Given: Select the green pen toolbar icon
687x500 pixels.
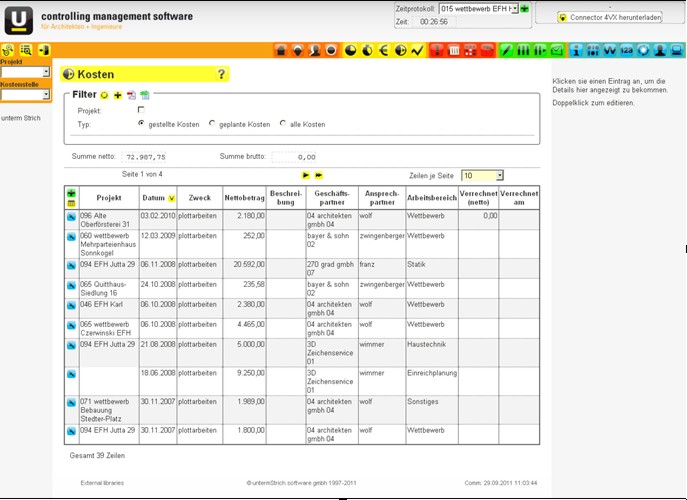Looking at the screenshot, I should pos(506,50).
